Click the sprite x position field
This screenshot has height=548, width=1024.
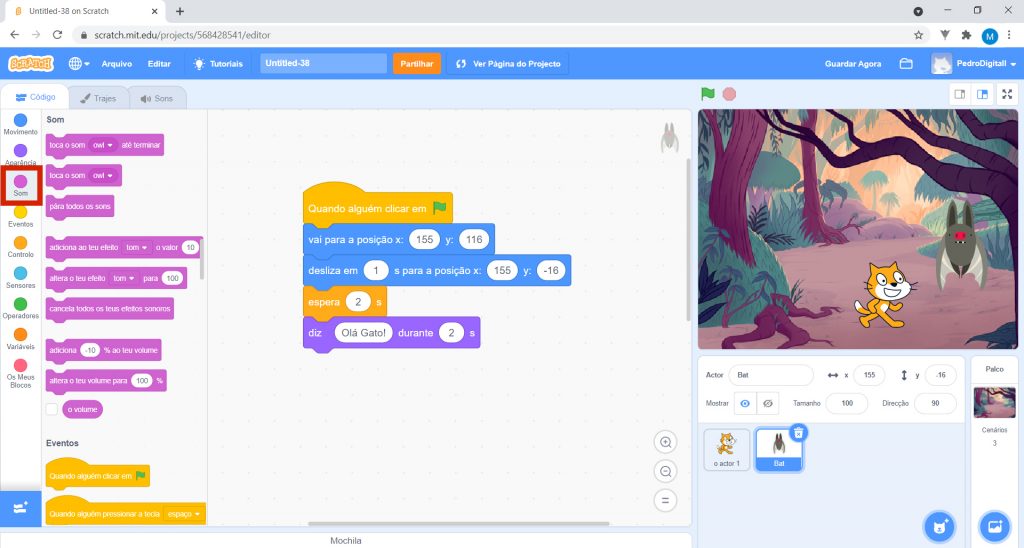(x=869, y=375)
